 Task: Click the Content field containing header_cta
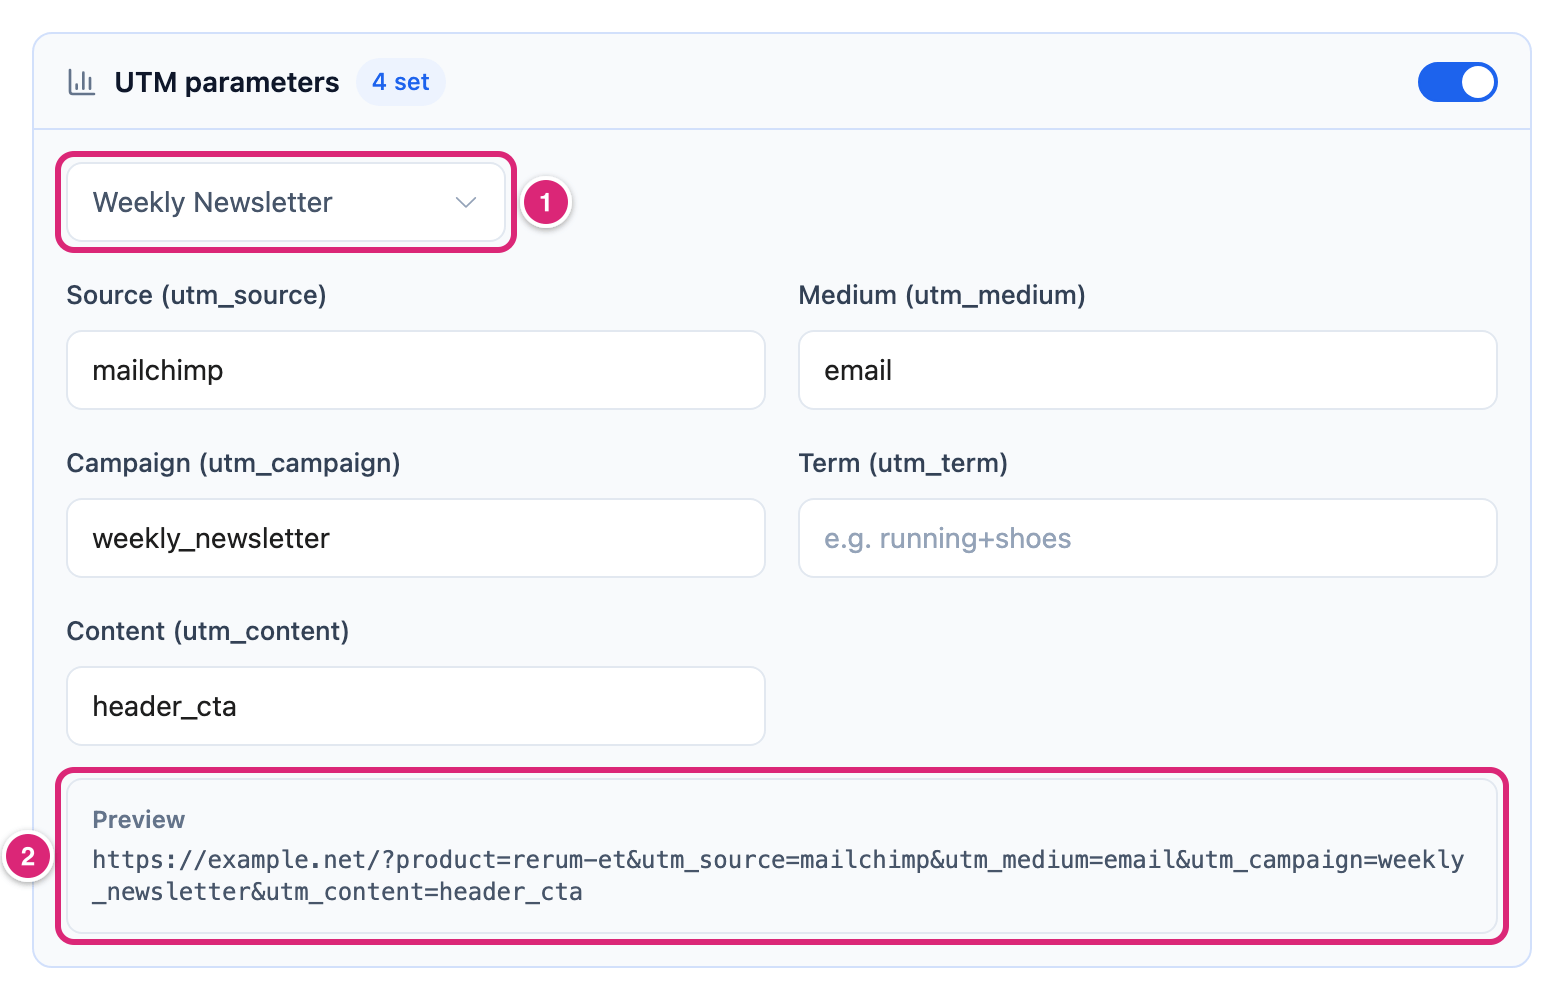[416, 706]
